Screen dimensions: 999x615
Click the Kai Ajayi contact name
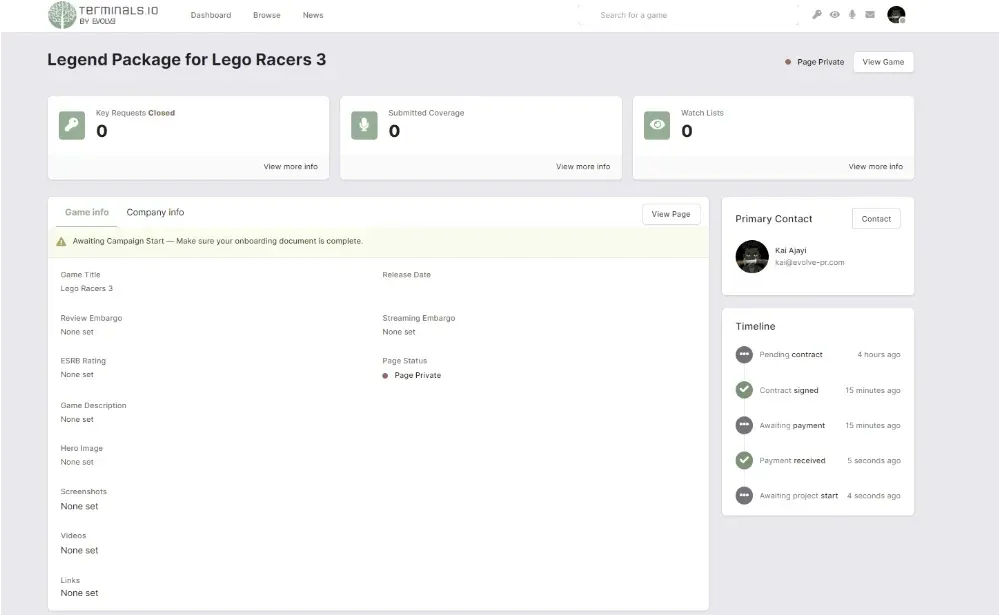tap(791, 250)
